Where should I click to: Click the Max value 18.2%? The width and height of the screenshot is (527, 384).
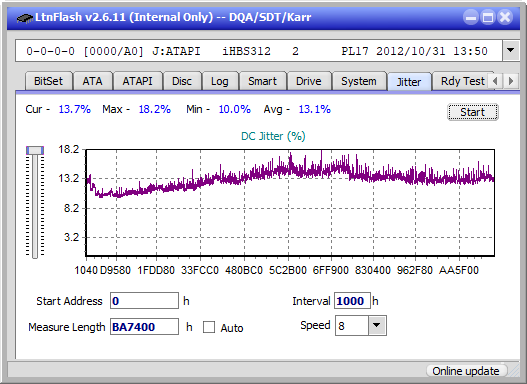155,109
